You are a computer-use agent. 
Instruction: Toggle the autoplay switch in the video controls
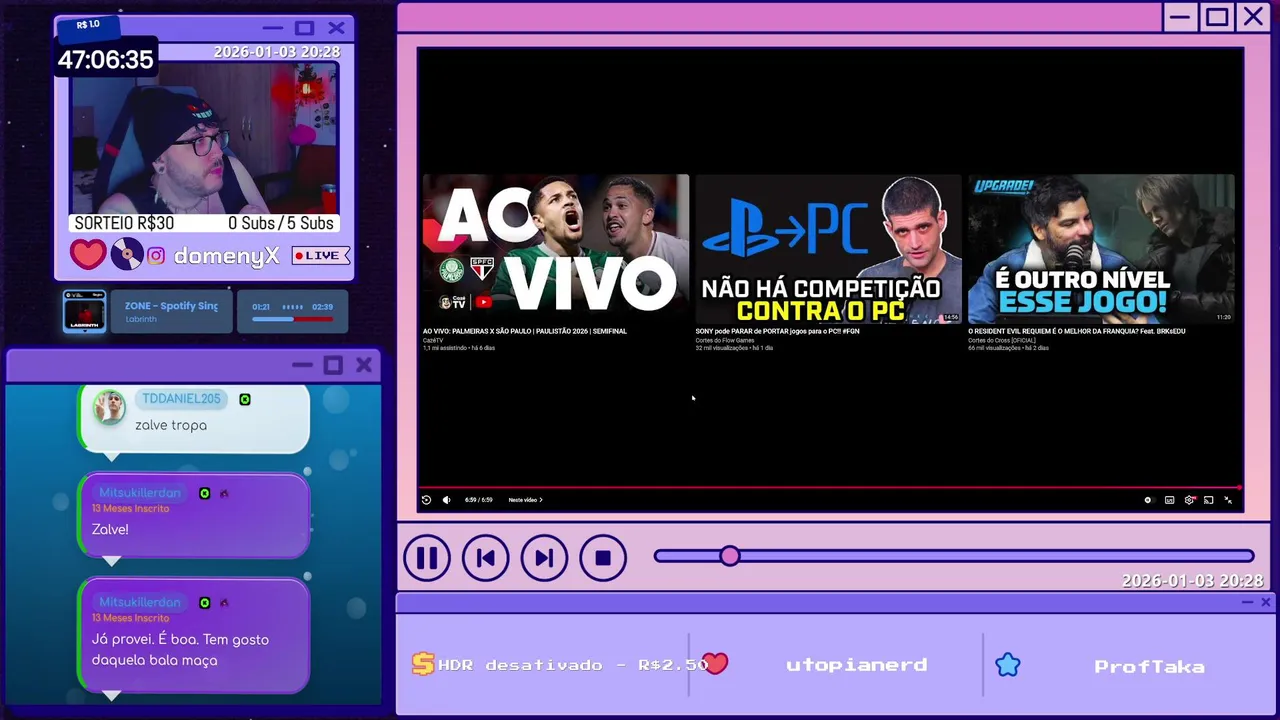coord(1148,500)
